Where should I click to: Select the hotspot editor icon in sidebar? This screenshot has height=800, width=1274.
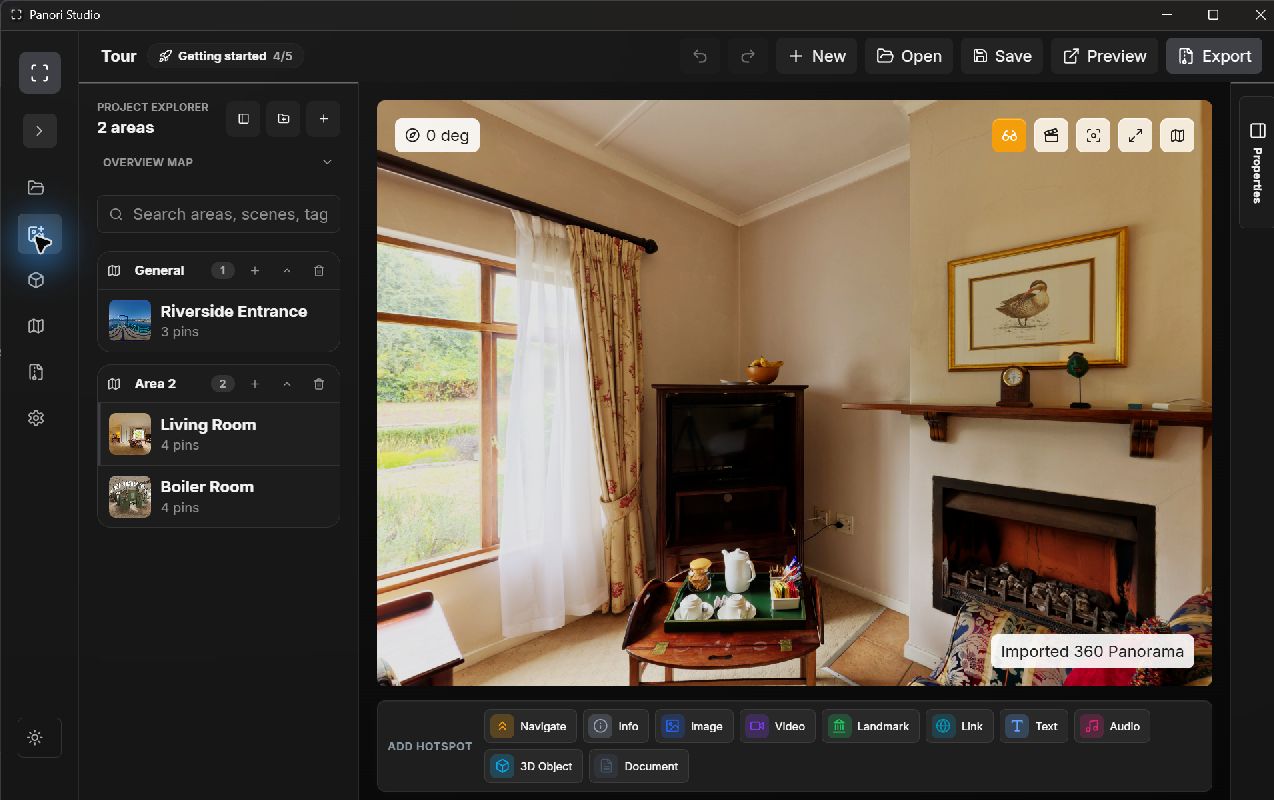[39, 235]
